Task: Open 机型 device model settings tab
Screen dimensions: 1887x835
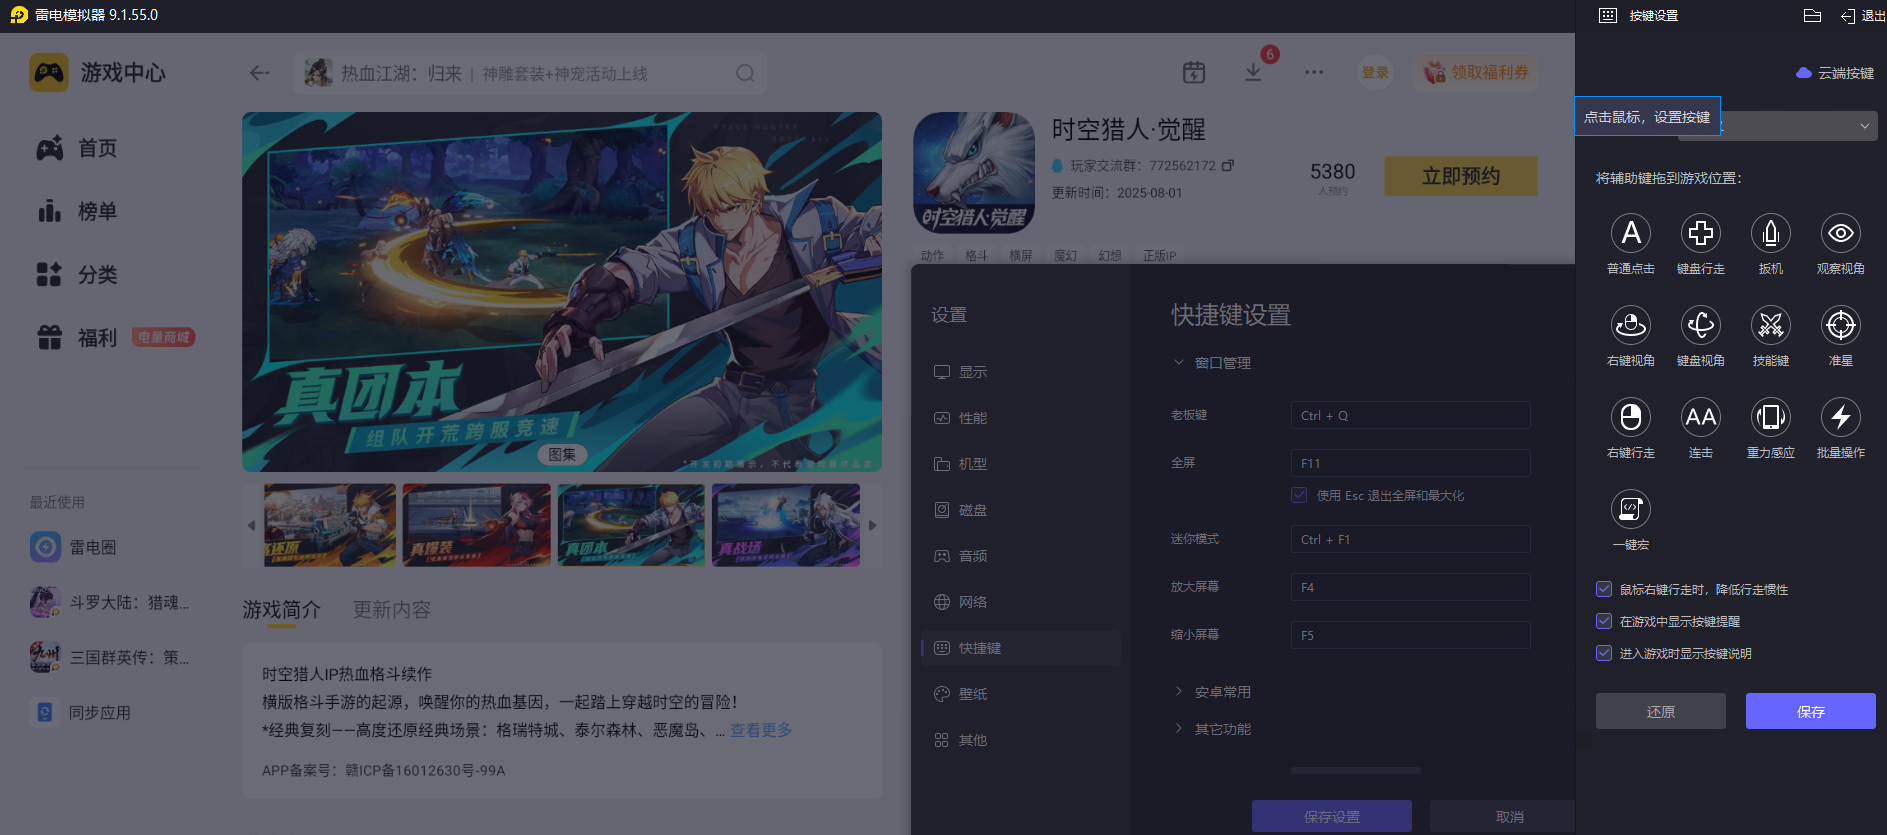Action: point(1020,464)
